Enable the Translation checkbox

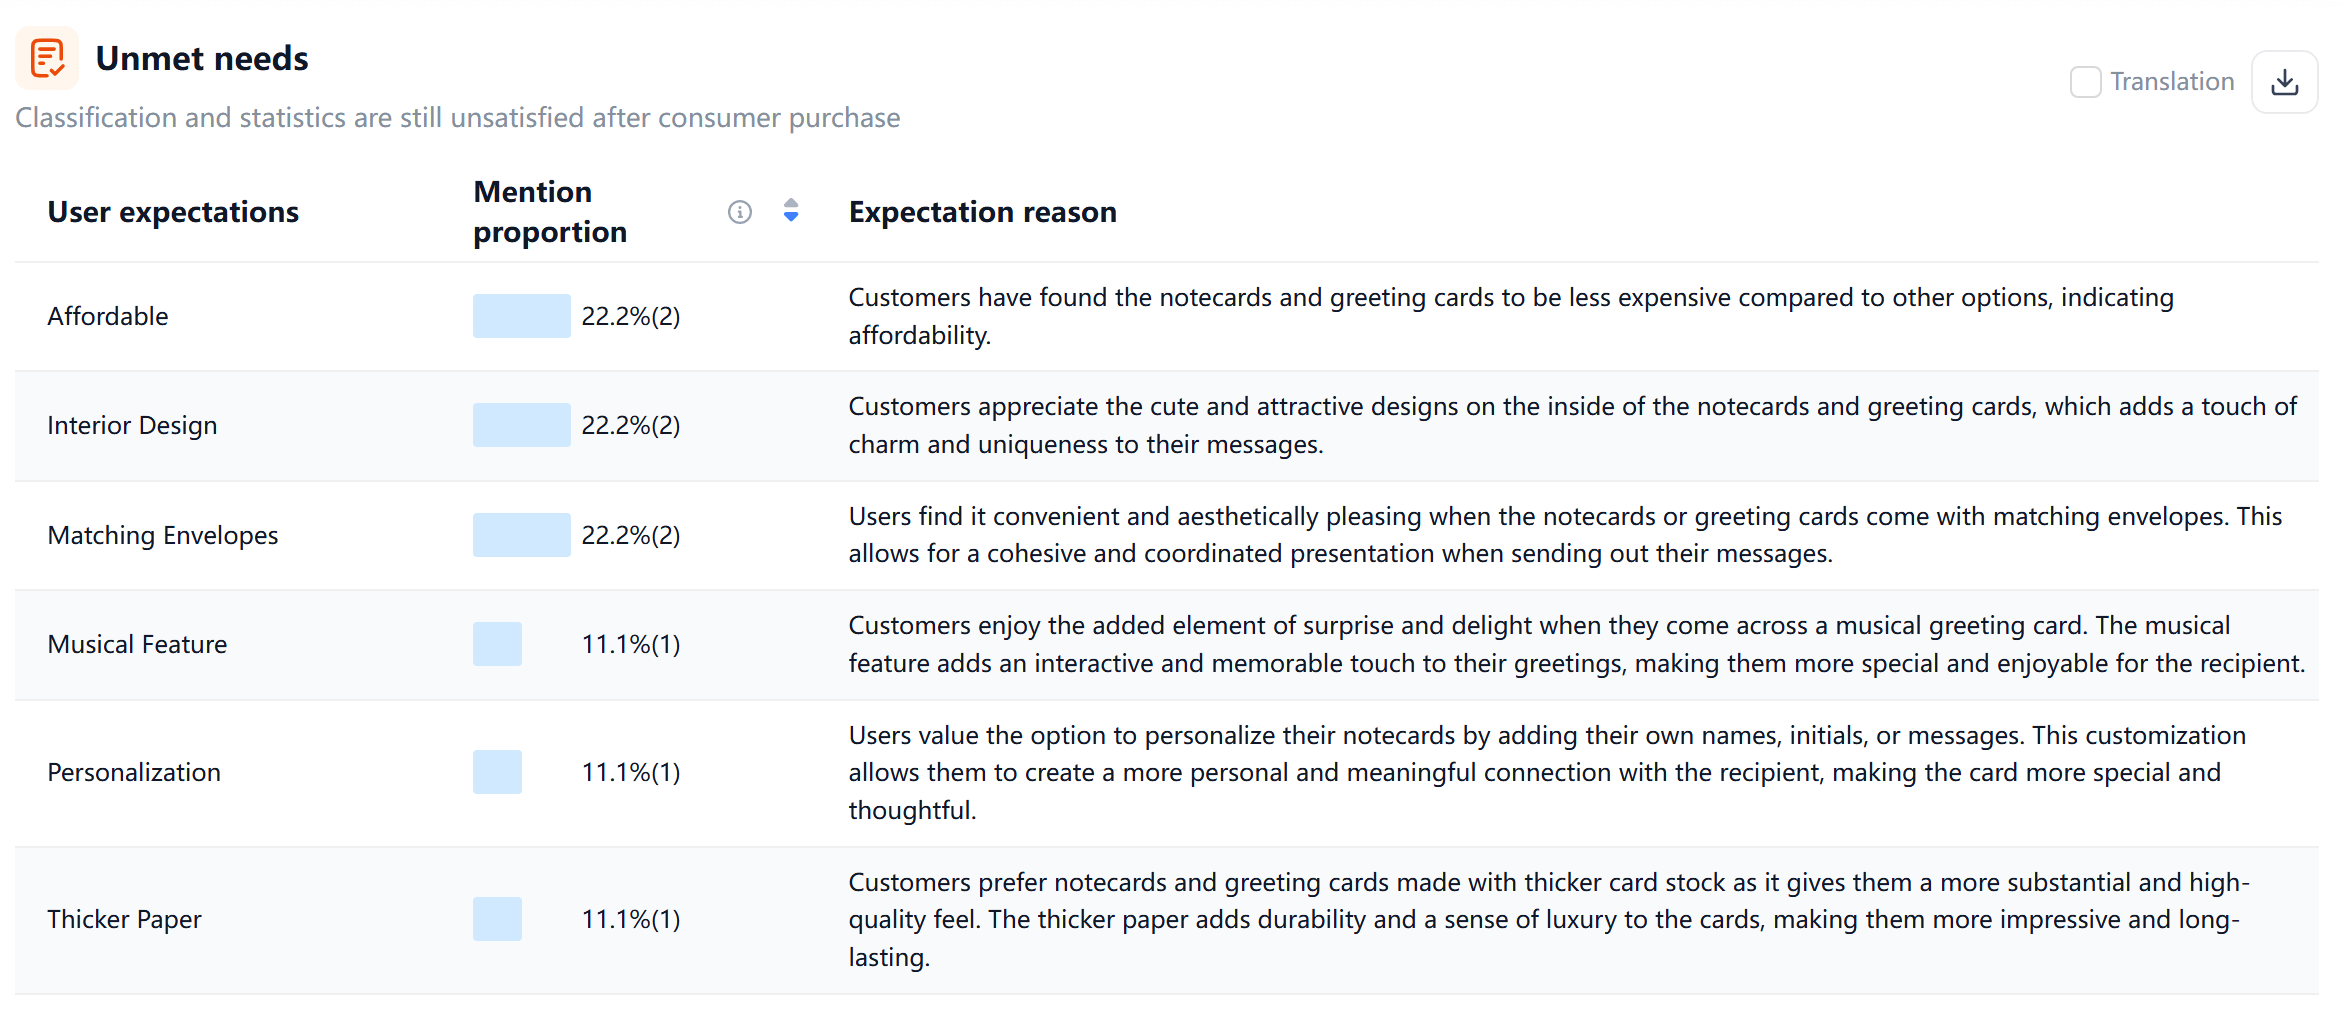pos(2085,82)
